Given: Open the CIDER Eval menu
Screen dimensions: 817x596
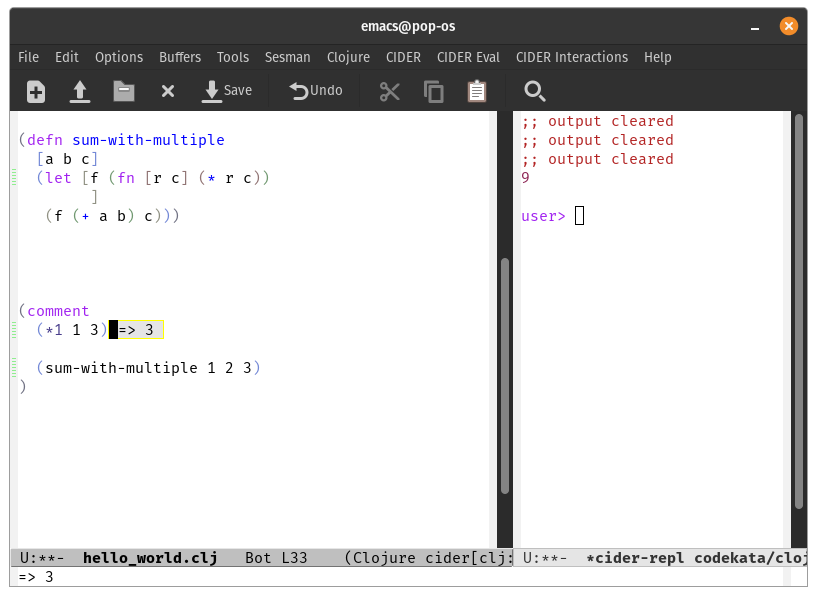Looking at the screenshot, I should coord(469,57).
